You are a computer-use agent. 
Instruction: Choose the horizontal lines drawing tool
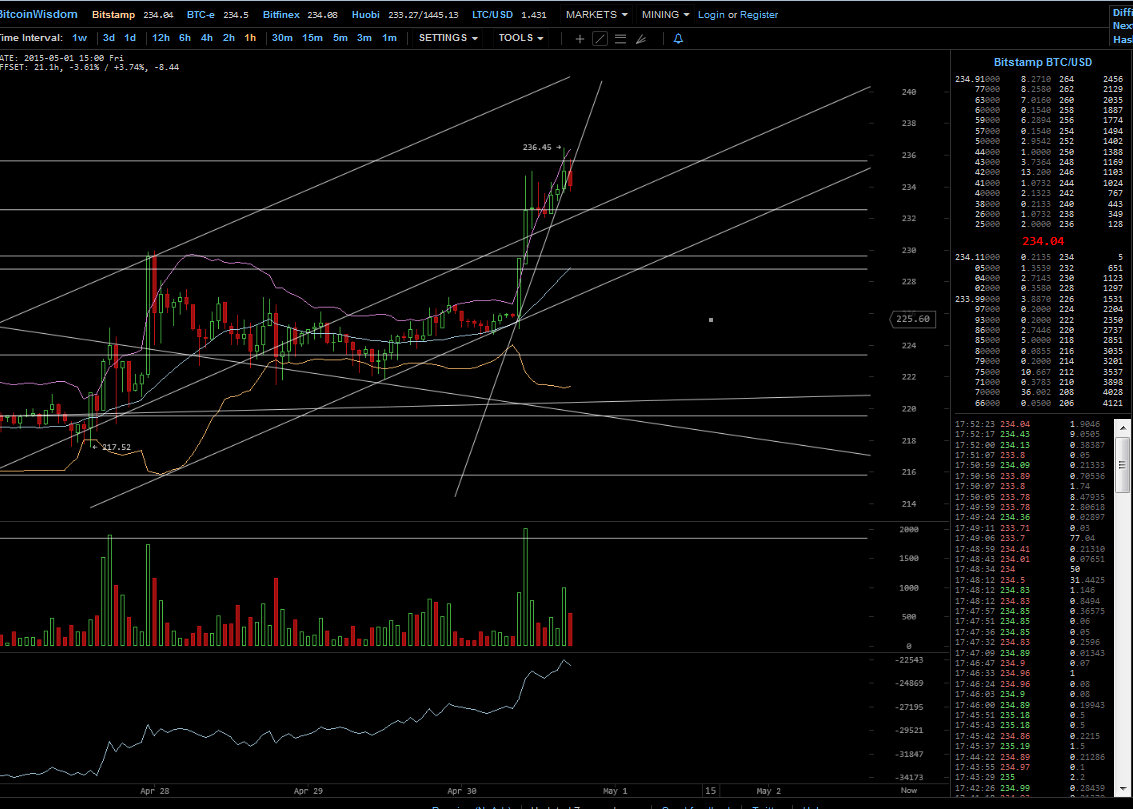[620, 39]
